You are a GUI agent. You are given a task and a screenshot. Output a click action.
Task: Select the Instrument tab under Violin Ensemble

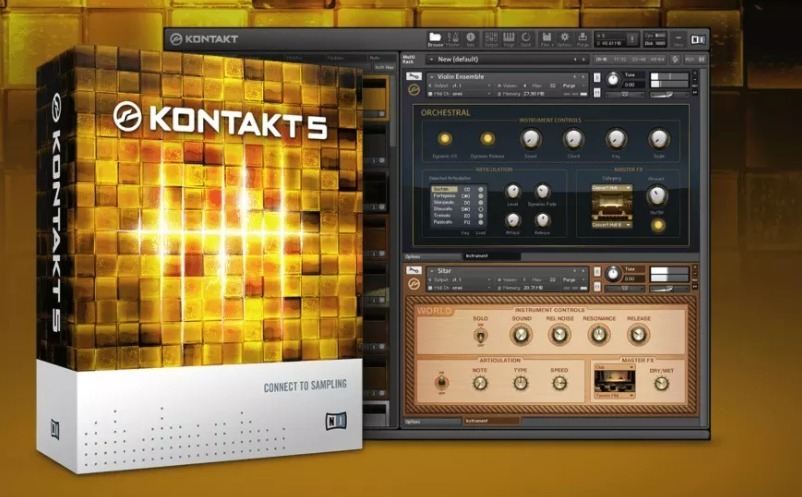[x=491, y=256]
